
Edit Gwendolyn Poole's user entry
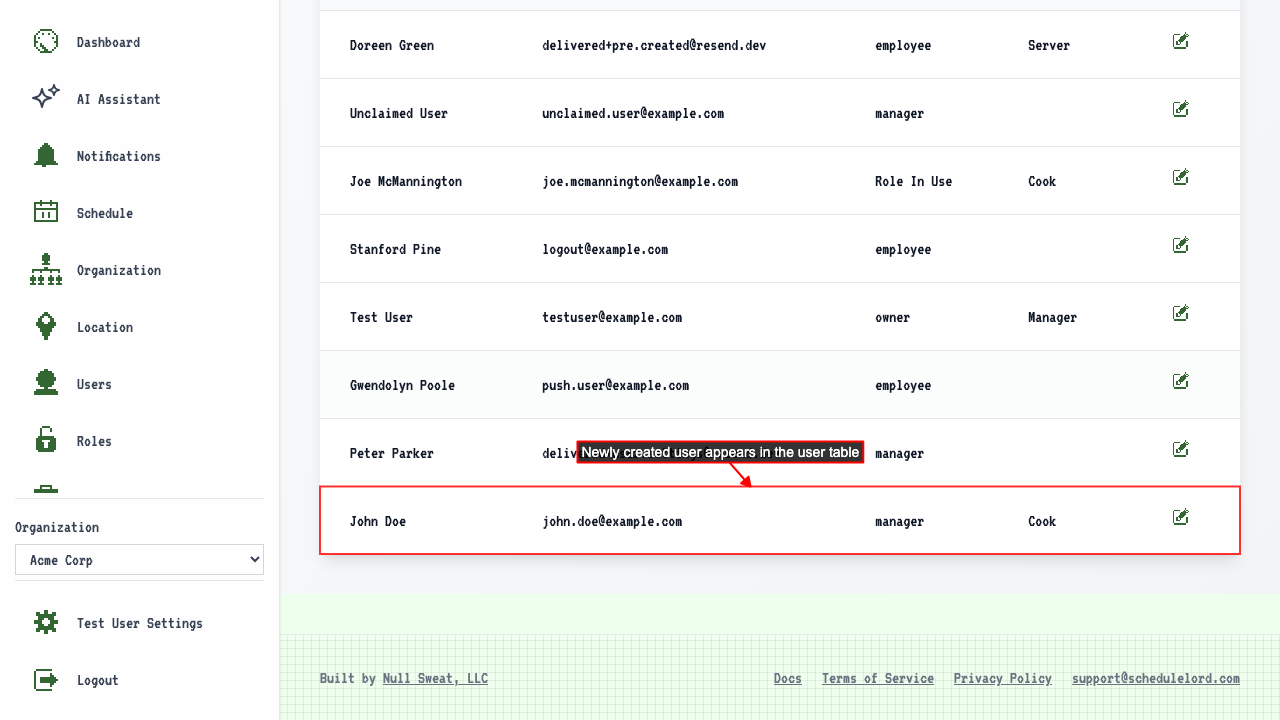(1180, 381)
